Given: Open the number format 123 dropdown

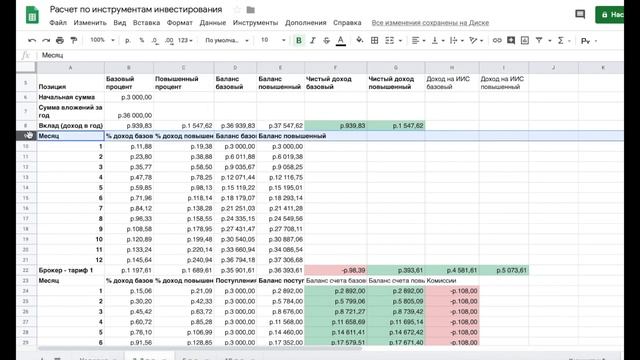Looking at the screenshot, I should (x=185, y=40).
